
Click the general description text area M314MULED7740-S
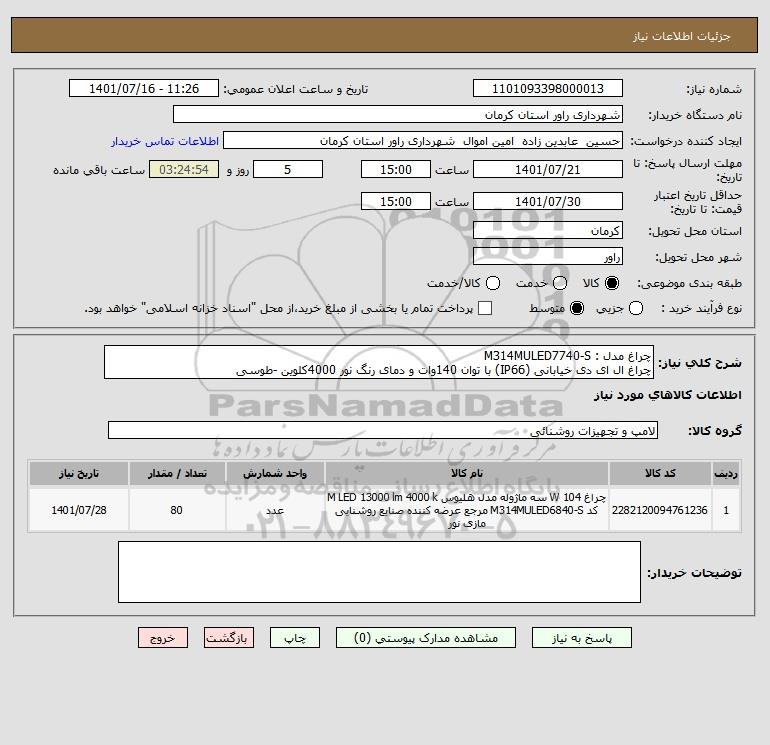tap(379, 362)
